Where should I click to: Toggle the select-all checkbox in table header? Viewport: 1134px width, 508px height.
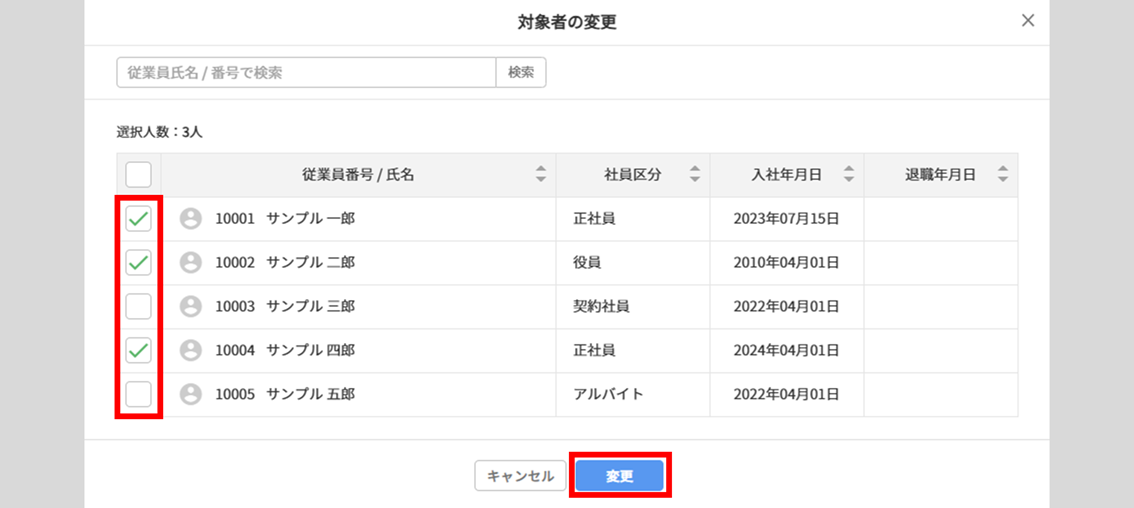tap(138, 175)
